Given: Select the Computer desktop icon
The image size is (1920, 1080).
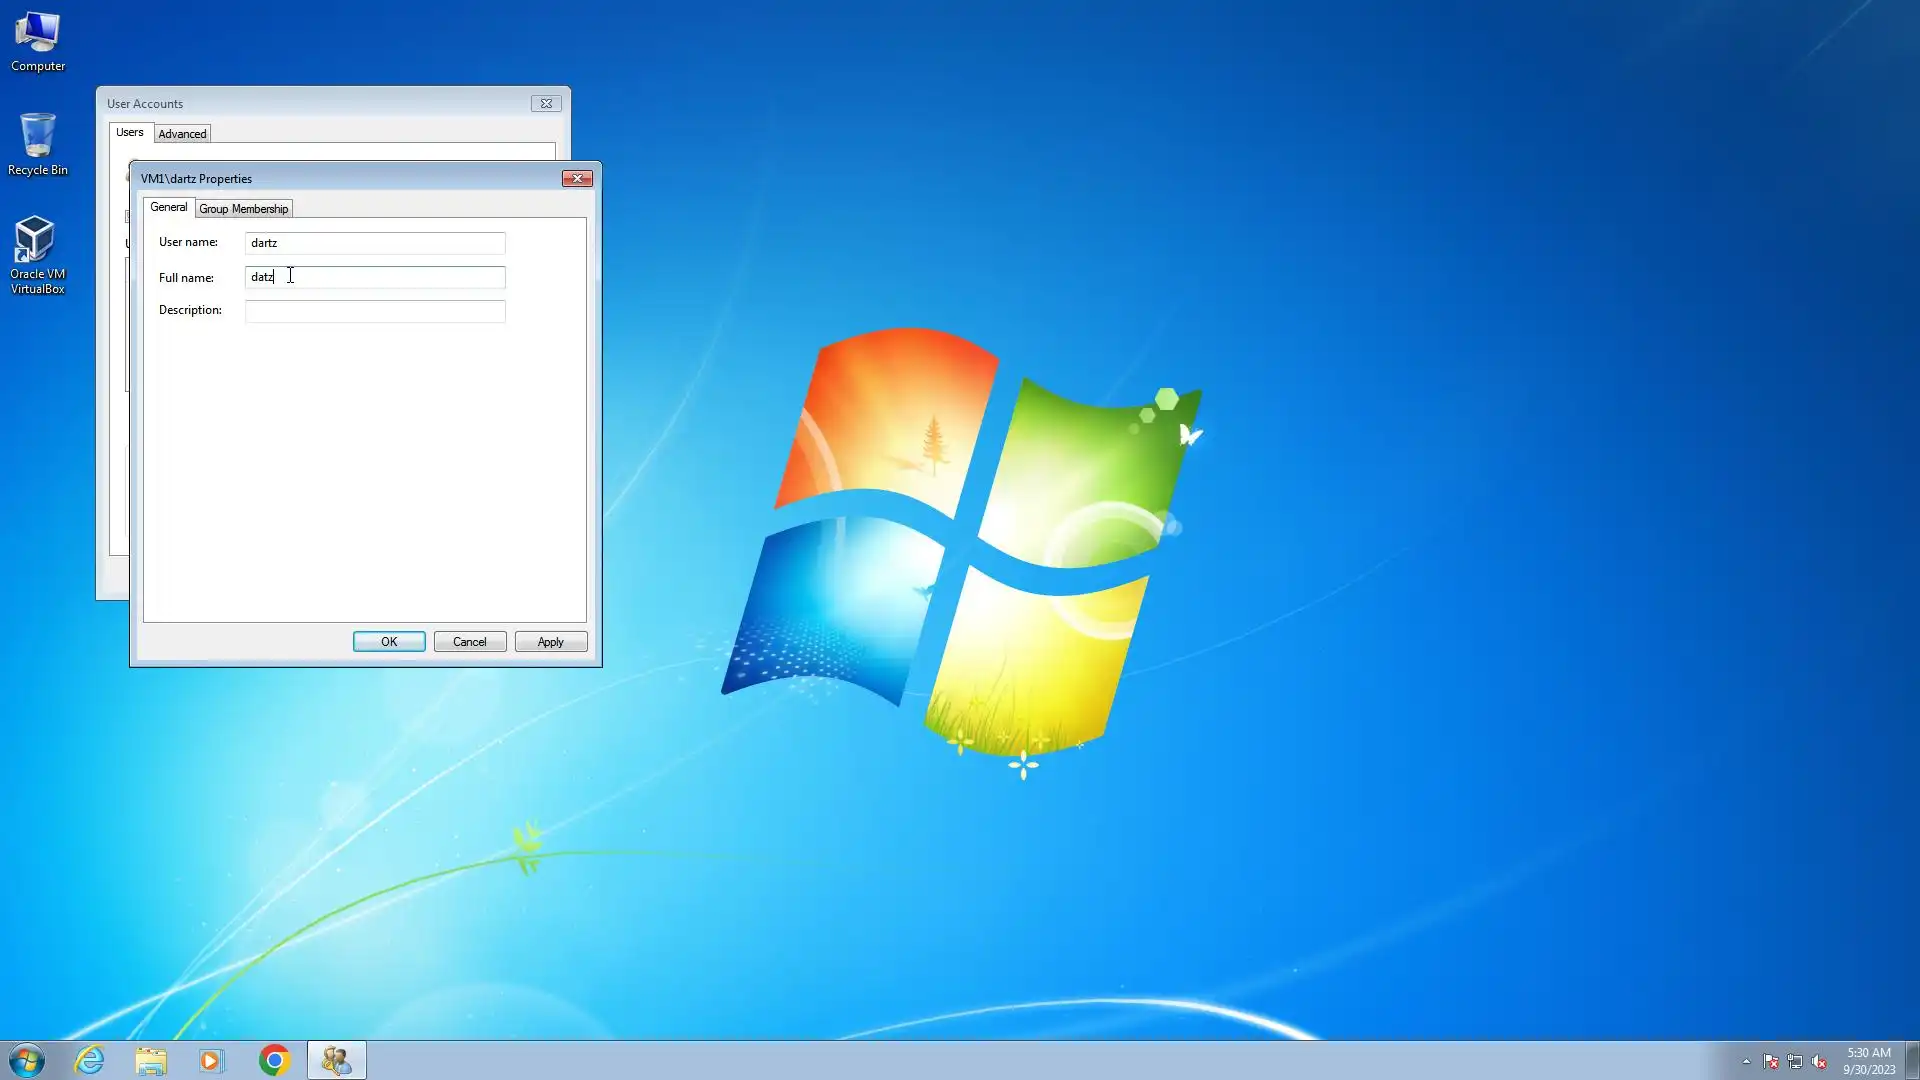Looking at the screenshot, I should tap(37, 42).
